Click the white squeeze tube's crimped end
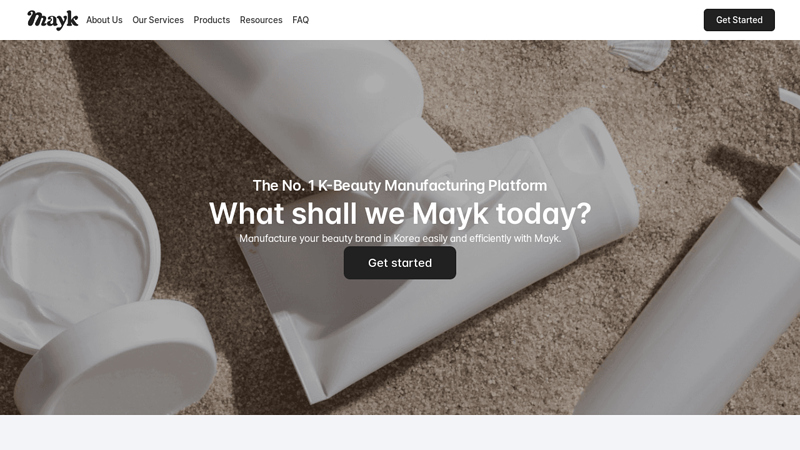This screenshot has width=800, height=450. [301, 357]
